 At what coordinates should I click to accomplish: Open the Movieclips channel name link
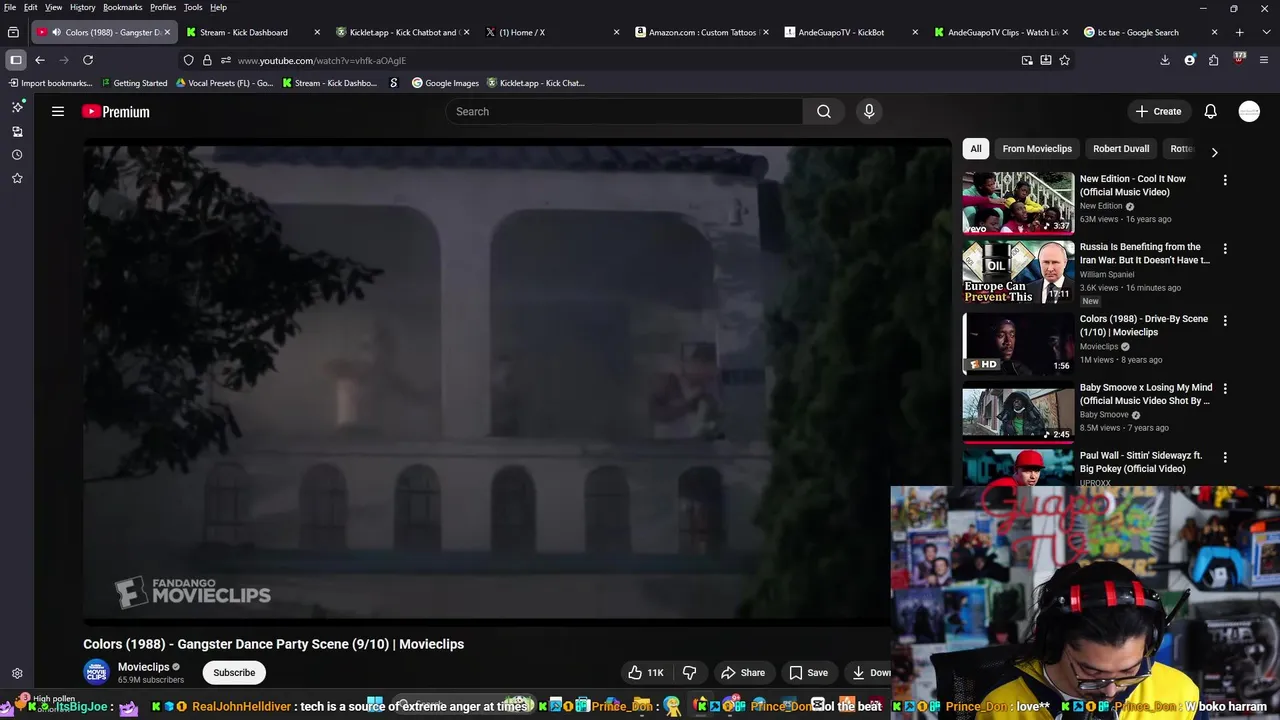tap(144, 667)
